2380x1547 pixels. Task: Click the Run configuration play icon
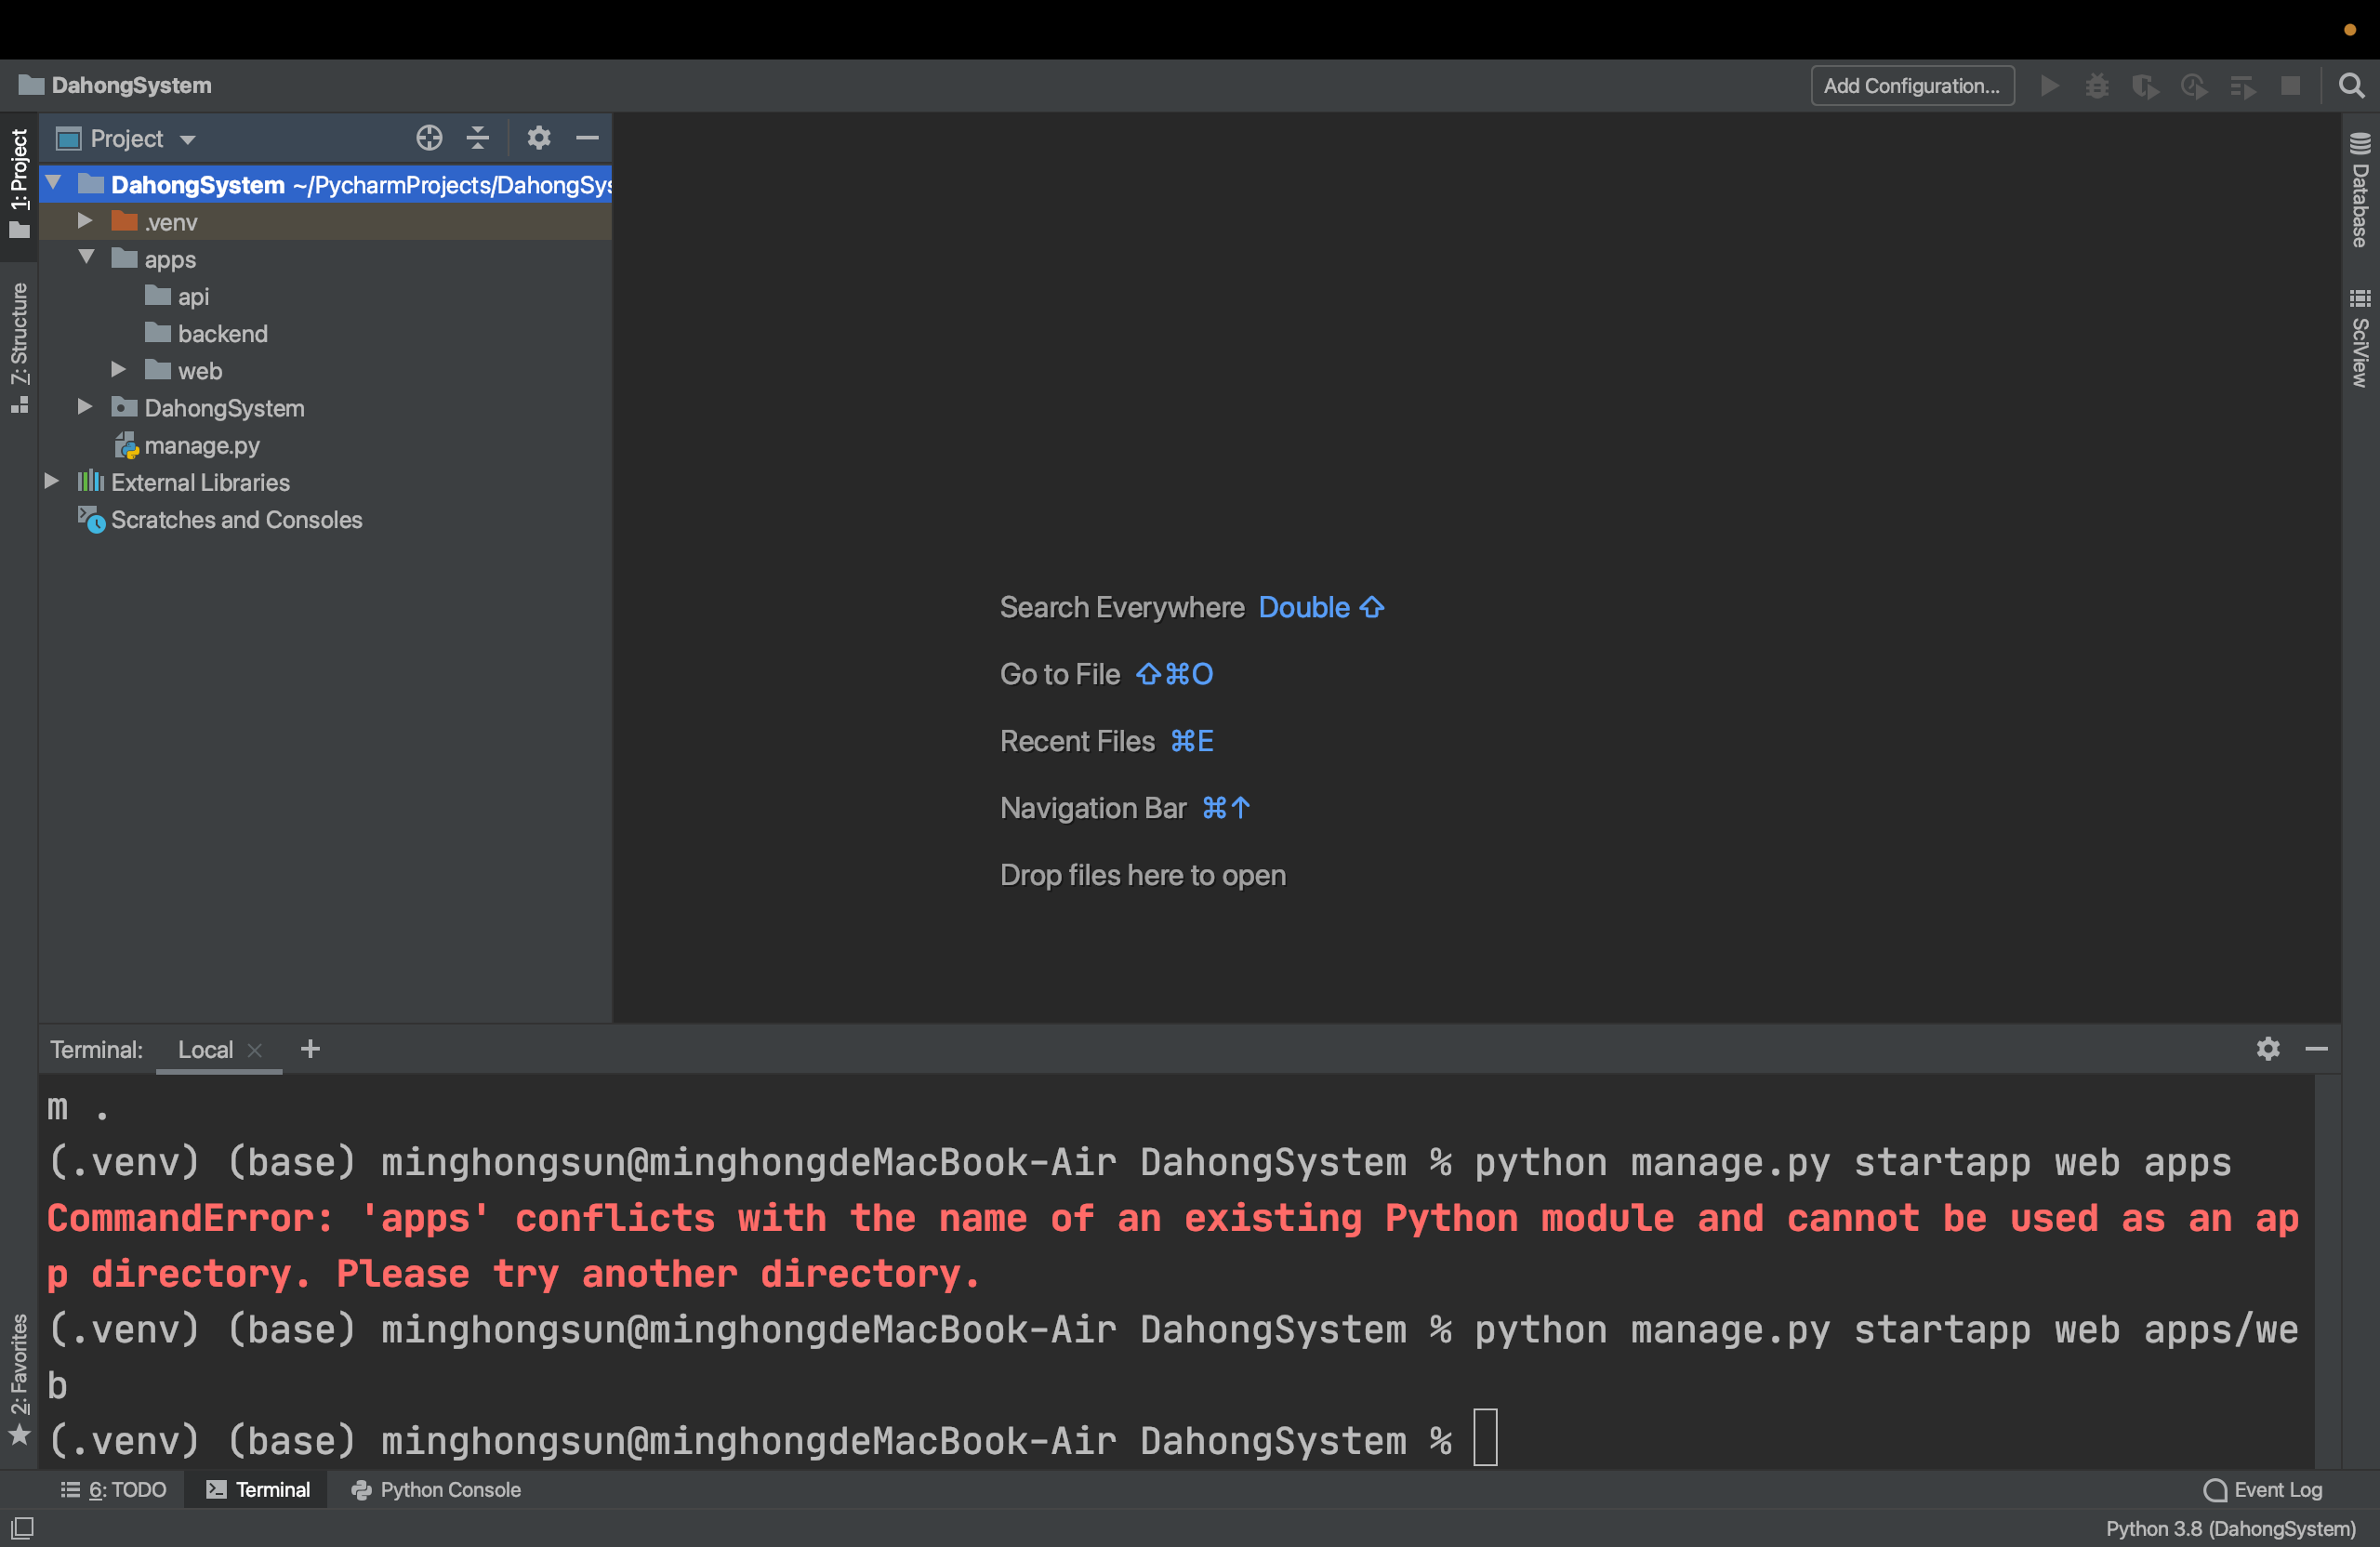coord(2049,86)
